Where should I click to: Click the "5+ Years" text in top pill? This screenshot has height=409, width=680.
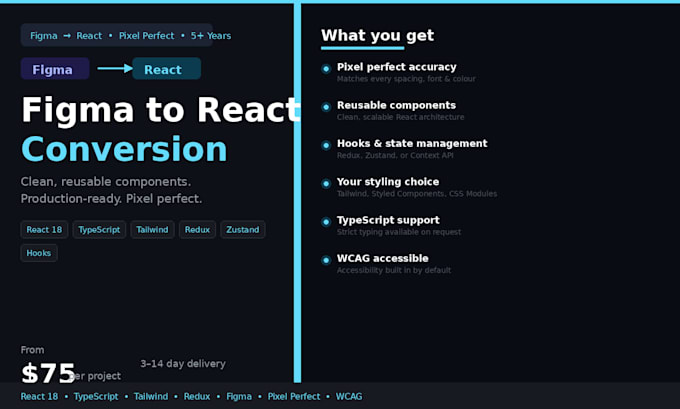click(x=211, y=36)
